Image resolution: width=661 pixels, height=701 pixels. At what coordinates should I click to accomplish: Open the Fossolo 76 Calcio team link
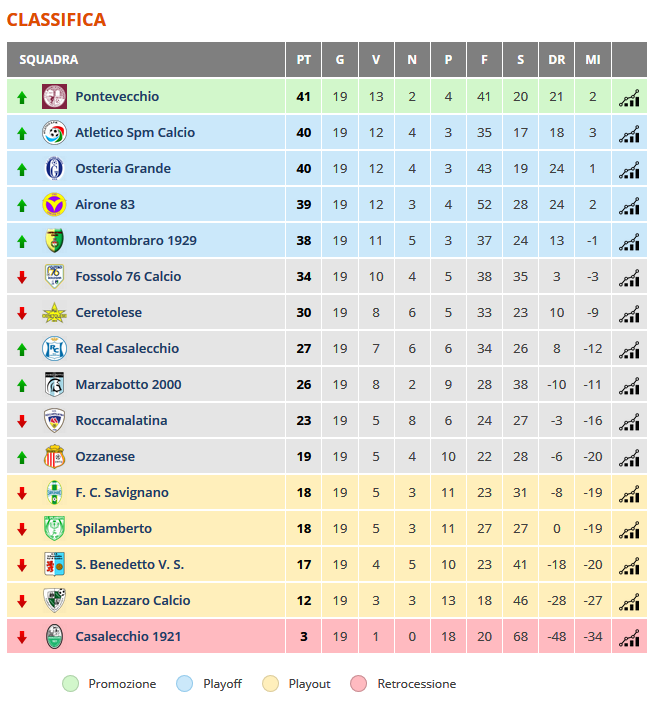(x=128, y=276)
